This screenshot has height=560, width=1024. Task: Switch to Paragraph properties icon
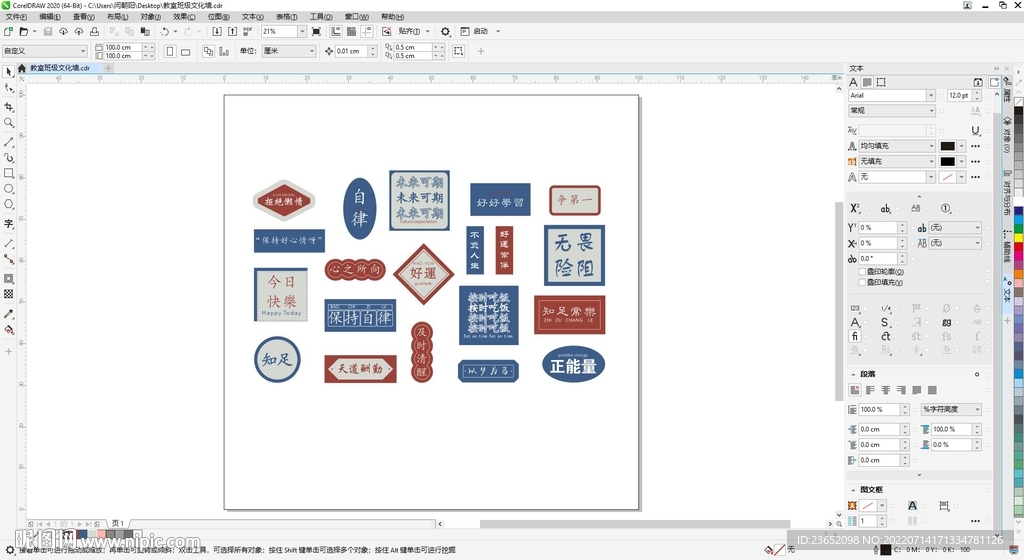[867, 82]
